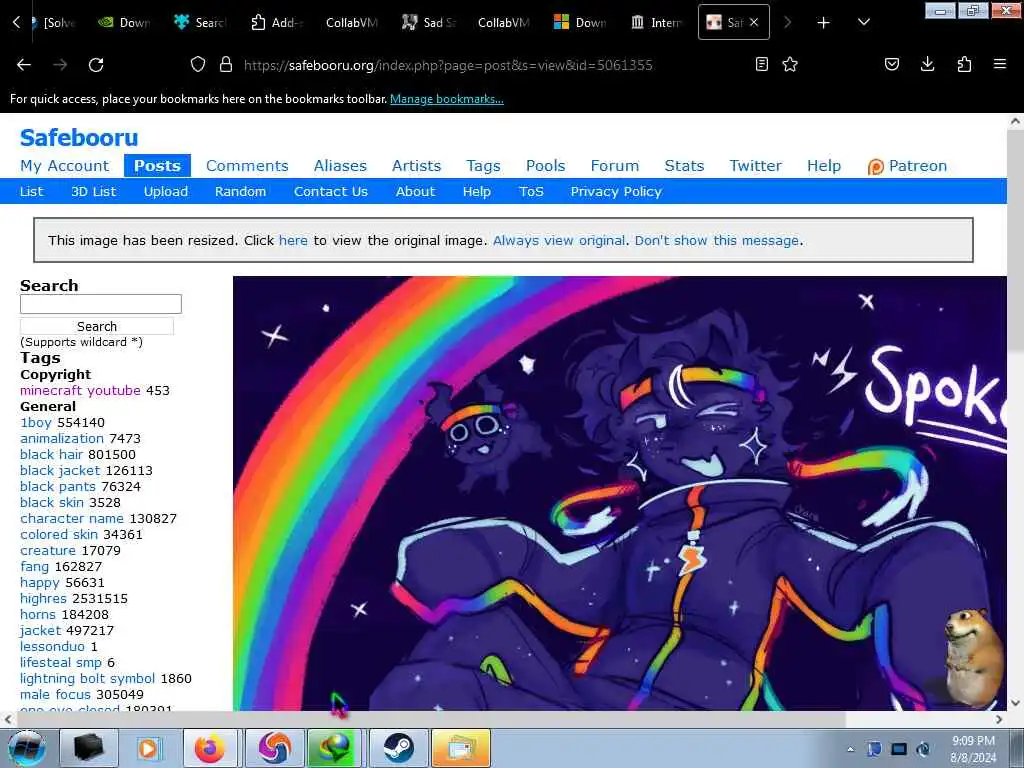The height and width of the screenshot is (768, 1024).
Task: Open the Manage bookmarks link
Action: (447, 99)
